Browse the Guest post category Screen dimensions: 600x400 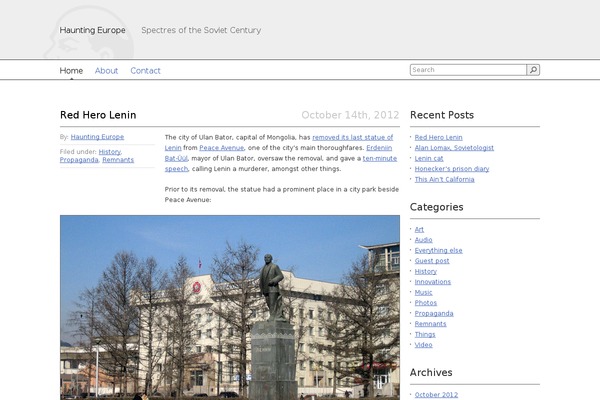(432, 261)
